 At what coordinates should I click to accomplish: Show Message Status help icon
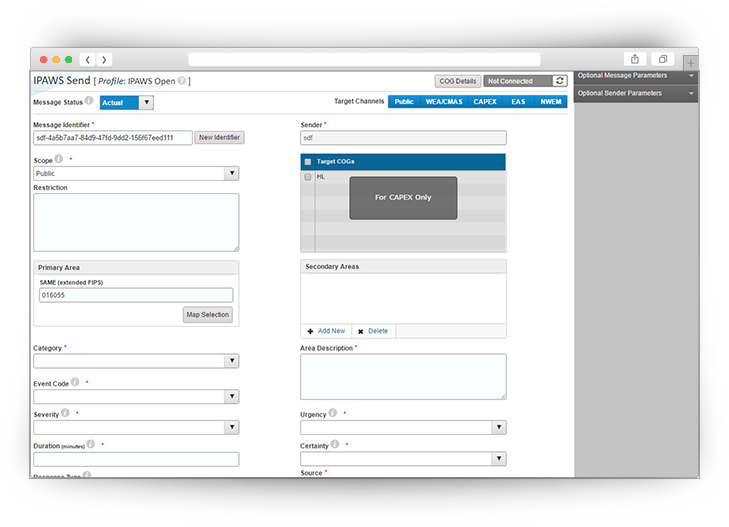pos(89,101)
